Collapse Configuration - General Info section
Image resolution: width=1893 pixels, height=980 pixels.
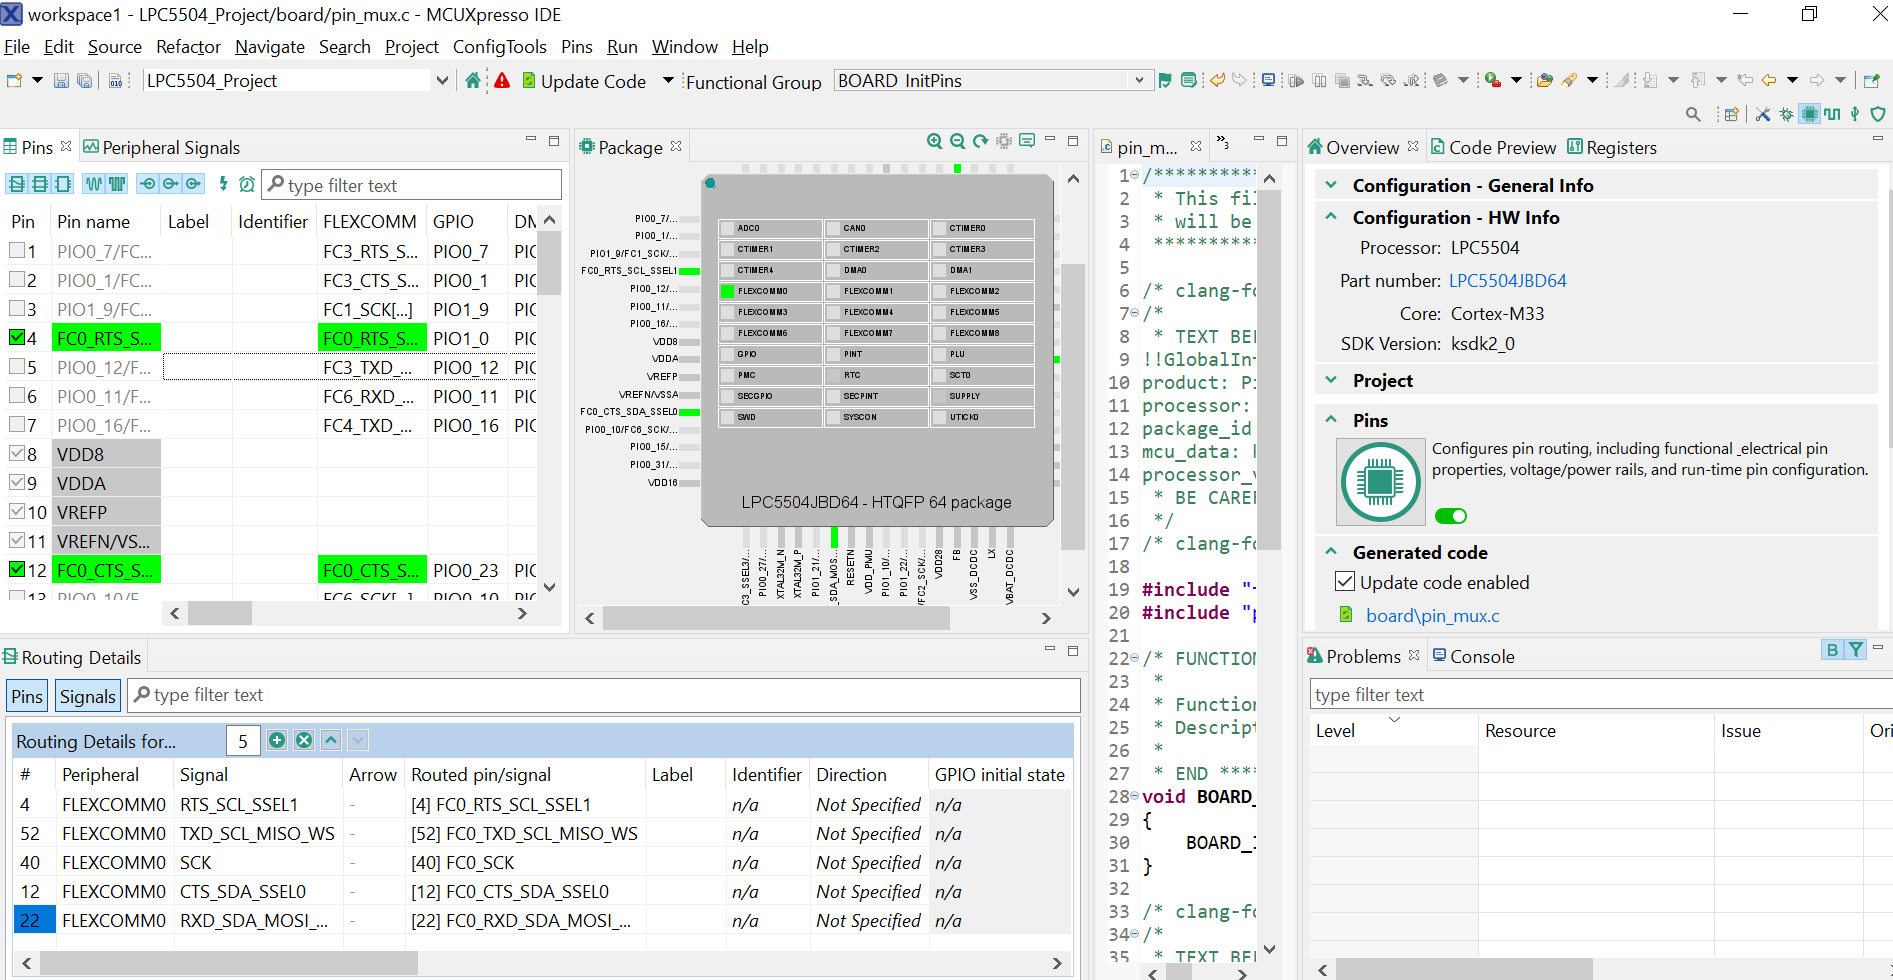(x=1331, y=185)
